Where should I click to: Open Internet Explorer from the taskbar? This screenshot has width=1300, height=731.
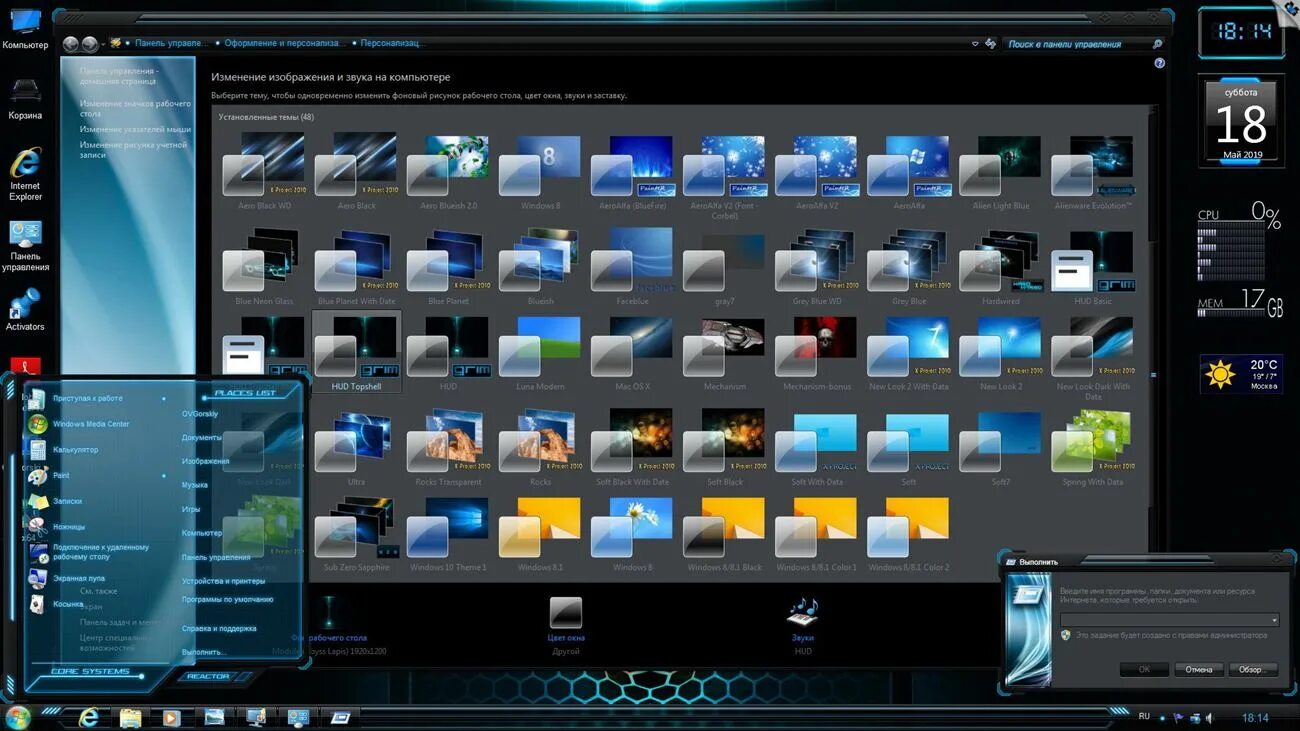pos(89,717)
